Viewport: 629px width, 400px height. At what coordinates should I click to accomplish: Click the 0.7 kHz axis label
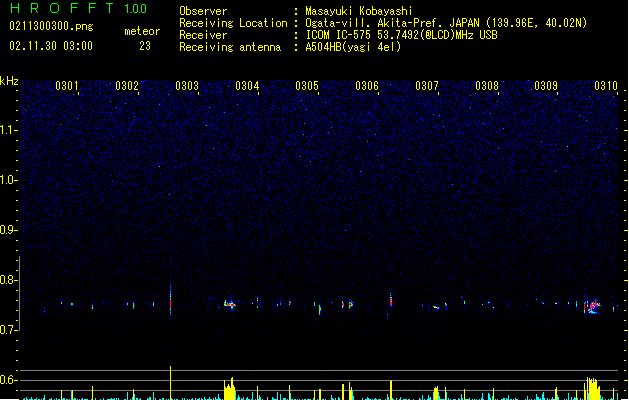(8, 330)
